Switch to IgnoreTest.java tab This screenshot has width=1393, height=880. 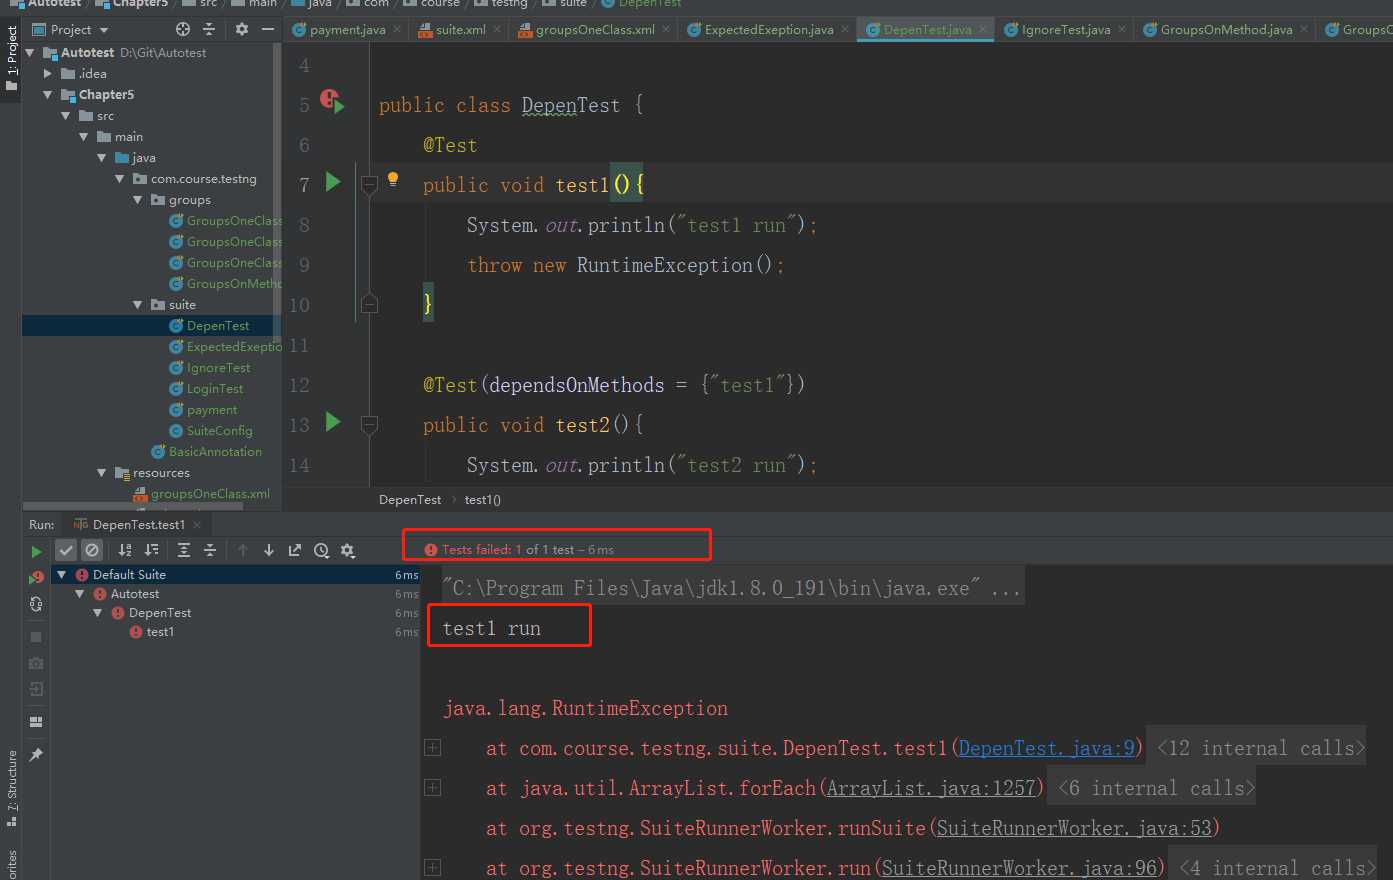pos(1066,30)
